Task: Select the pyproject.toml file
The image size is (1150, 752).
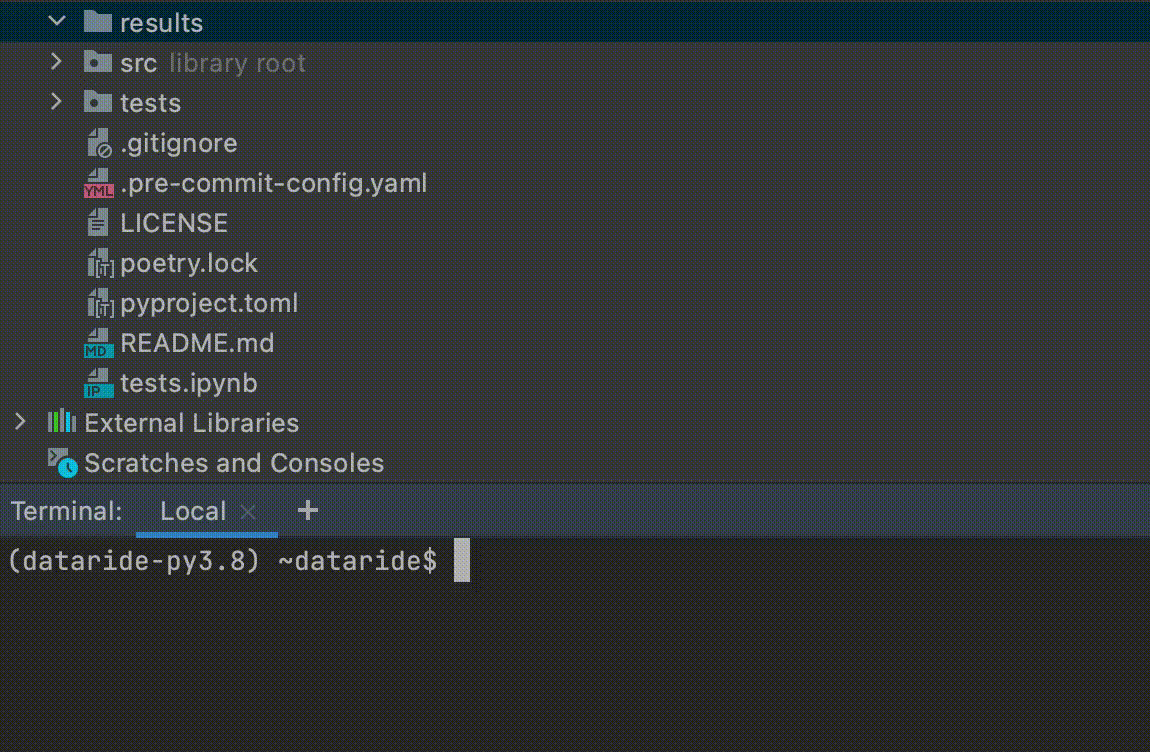Action: point(209,302)
